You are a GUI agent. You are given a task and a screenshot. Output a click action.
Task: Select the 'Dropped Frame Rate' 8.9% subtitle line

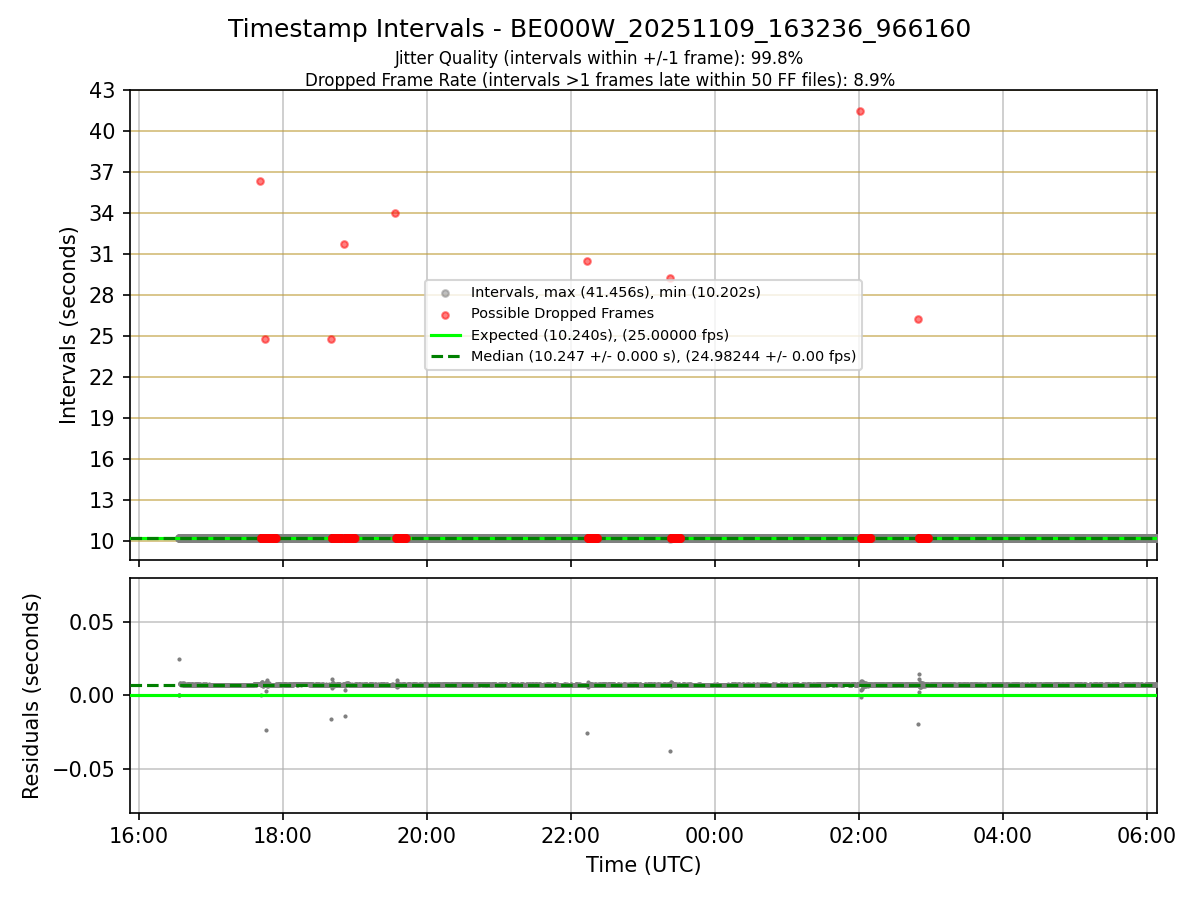point(599,80)
